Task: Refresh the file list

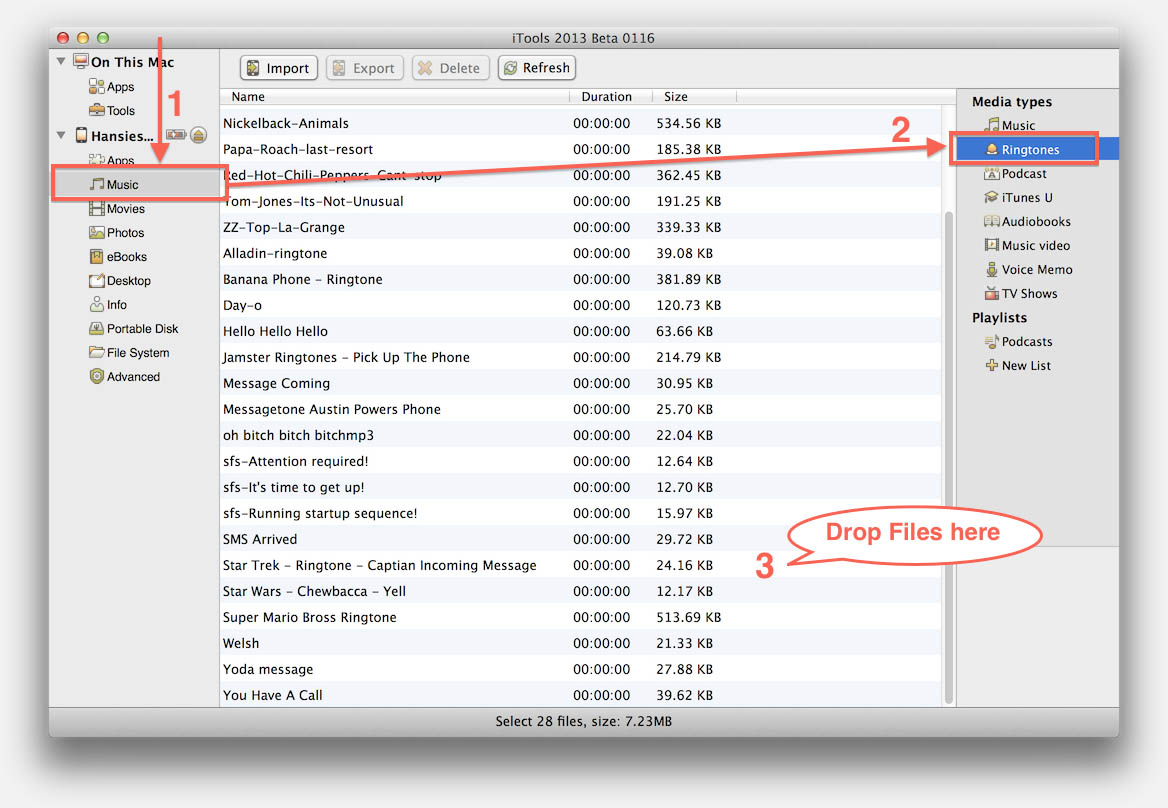Action: coord(536,68)
